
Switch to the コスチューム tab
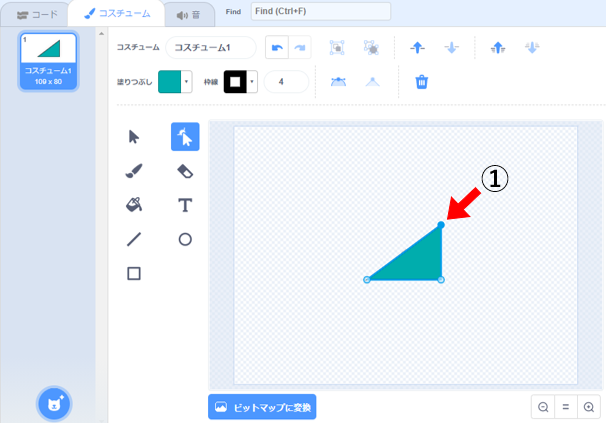(117, 14)
